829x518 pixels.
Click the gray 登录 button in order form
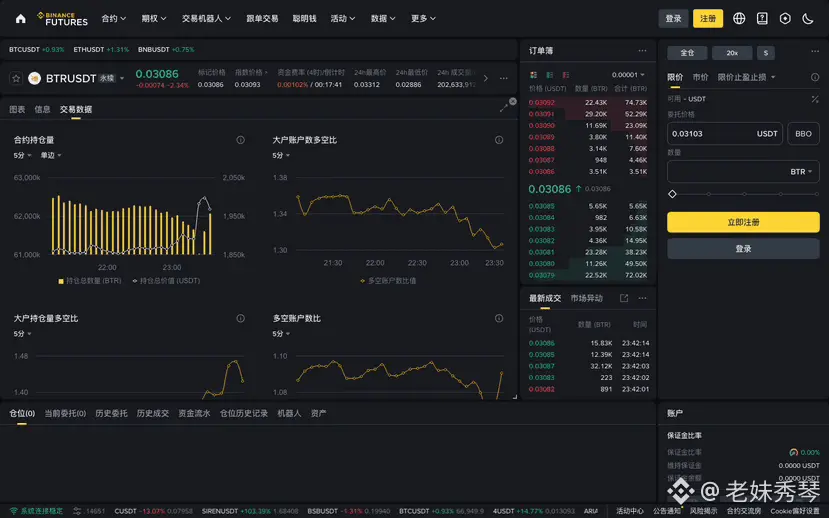click(x=743, y=248)
